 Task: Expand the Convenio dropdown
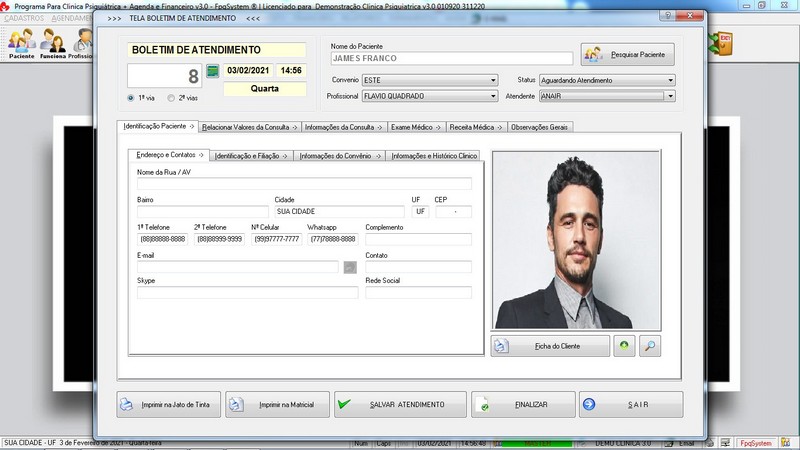[493, 80]
